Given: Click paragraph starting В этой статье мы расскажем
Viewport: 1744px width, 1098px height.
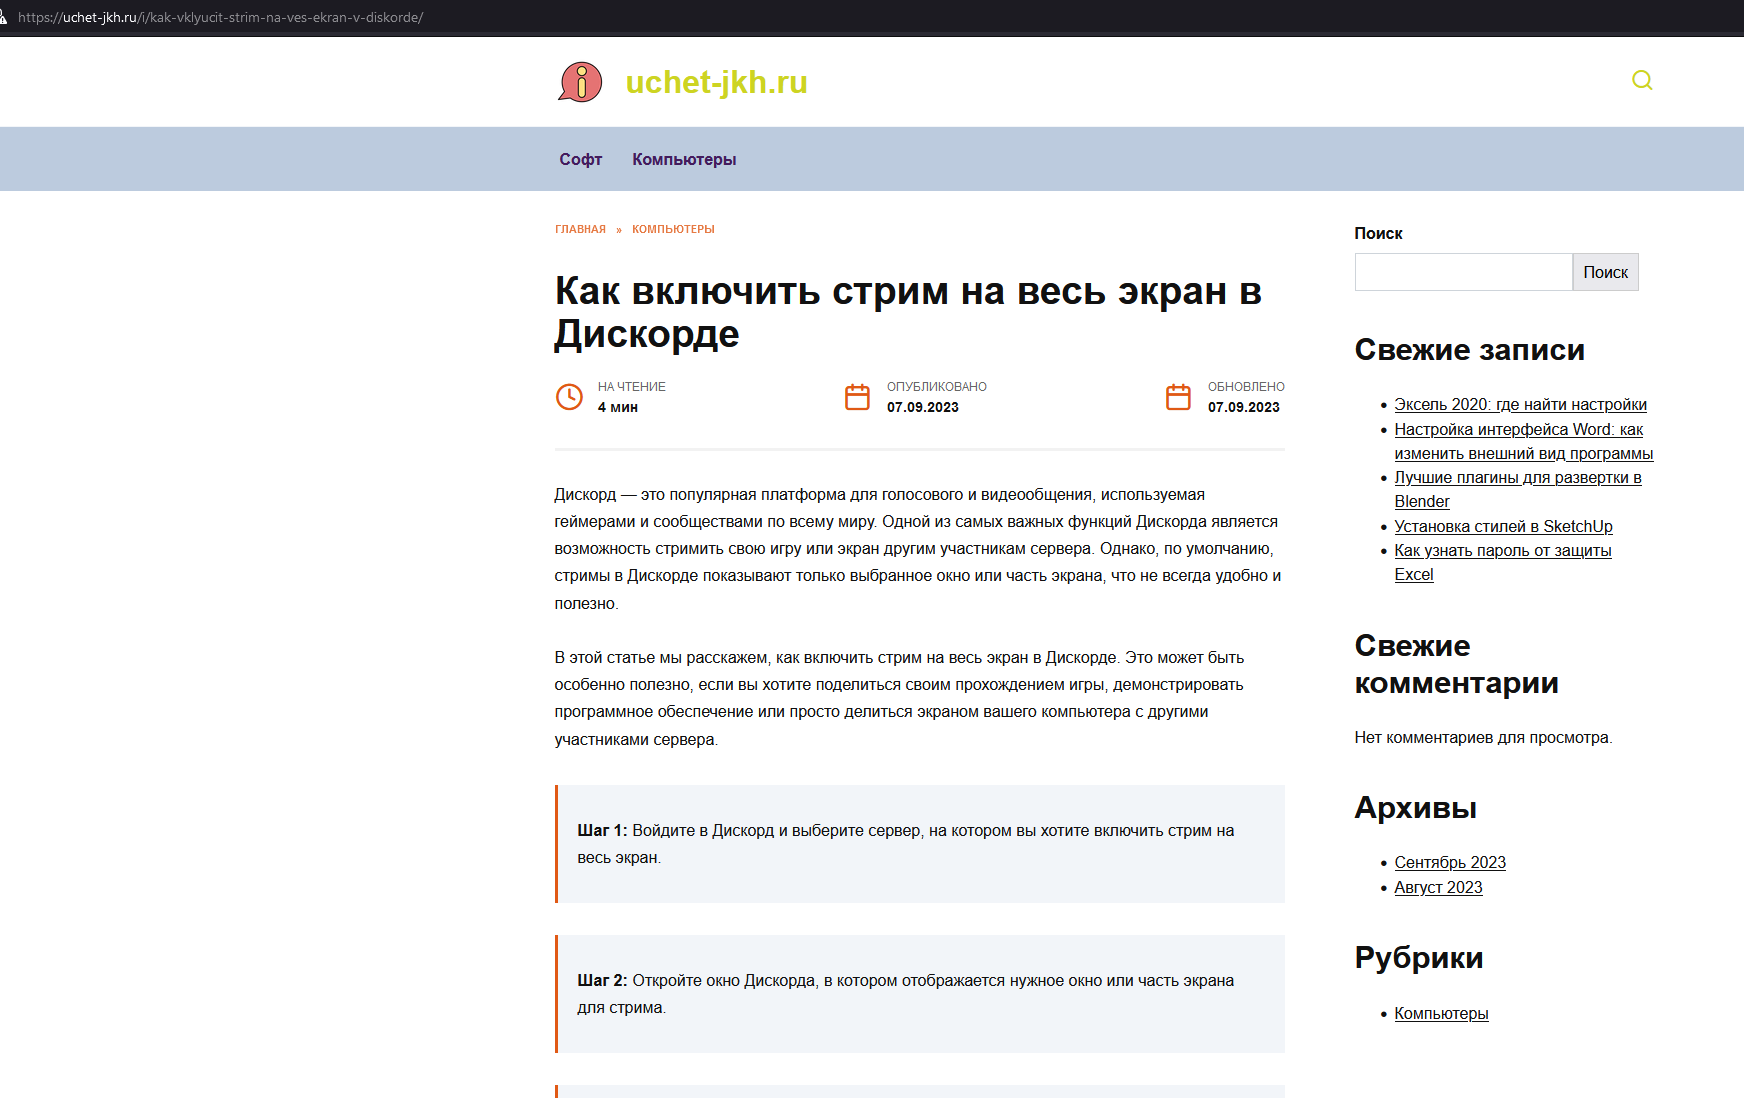Looking at the screenshot, I should (x=900, y=698).
